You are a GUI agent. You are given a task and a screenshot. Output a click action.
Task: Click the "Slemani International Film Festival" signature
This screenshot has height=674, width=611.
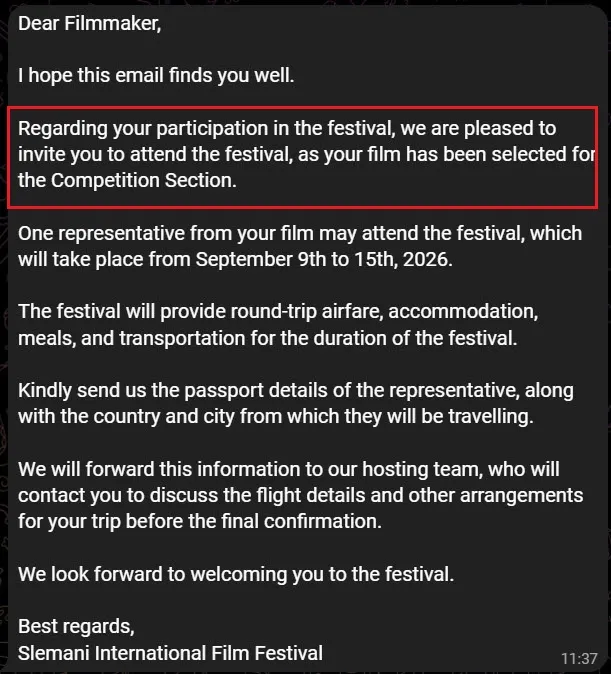(170, 653)
